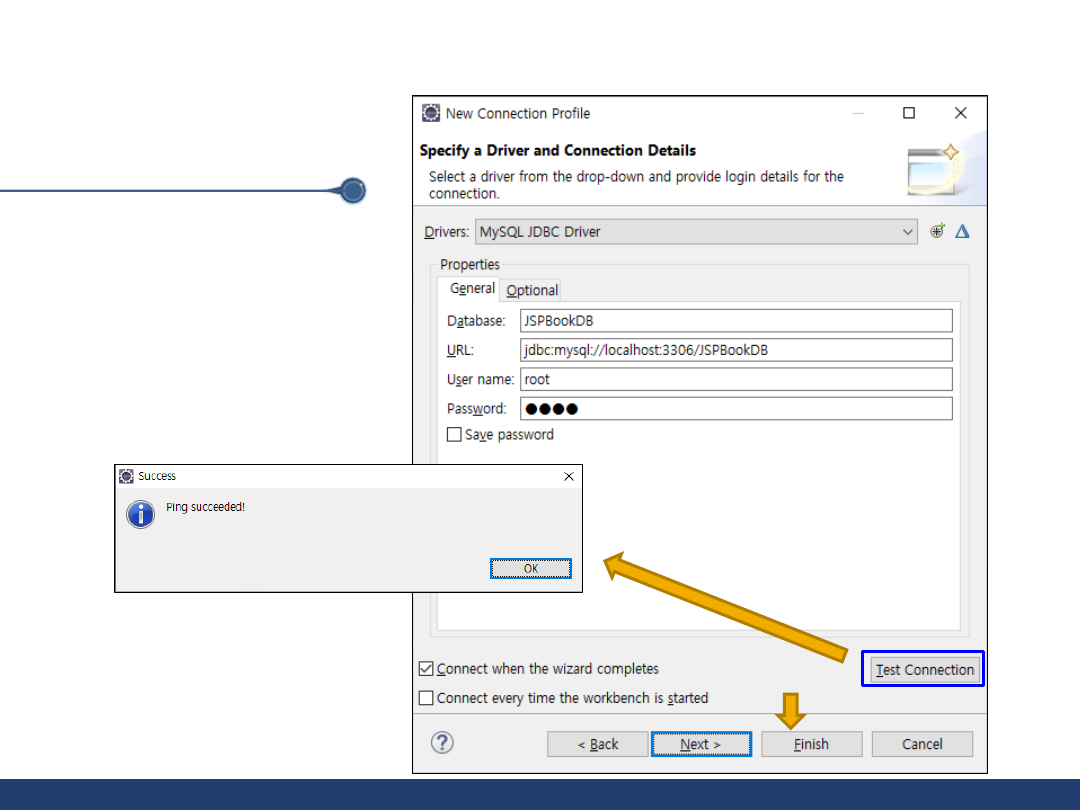Close the Success dialog with X

point(568,477)
